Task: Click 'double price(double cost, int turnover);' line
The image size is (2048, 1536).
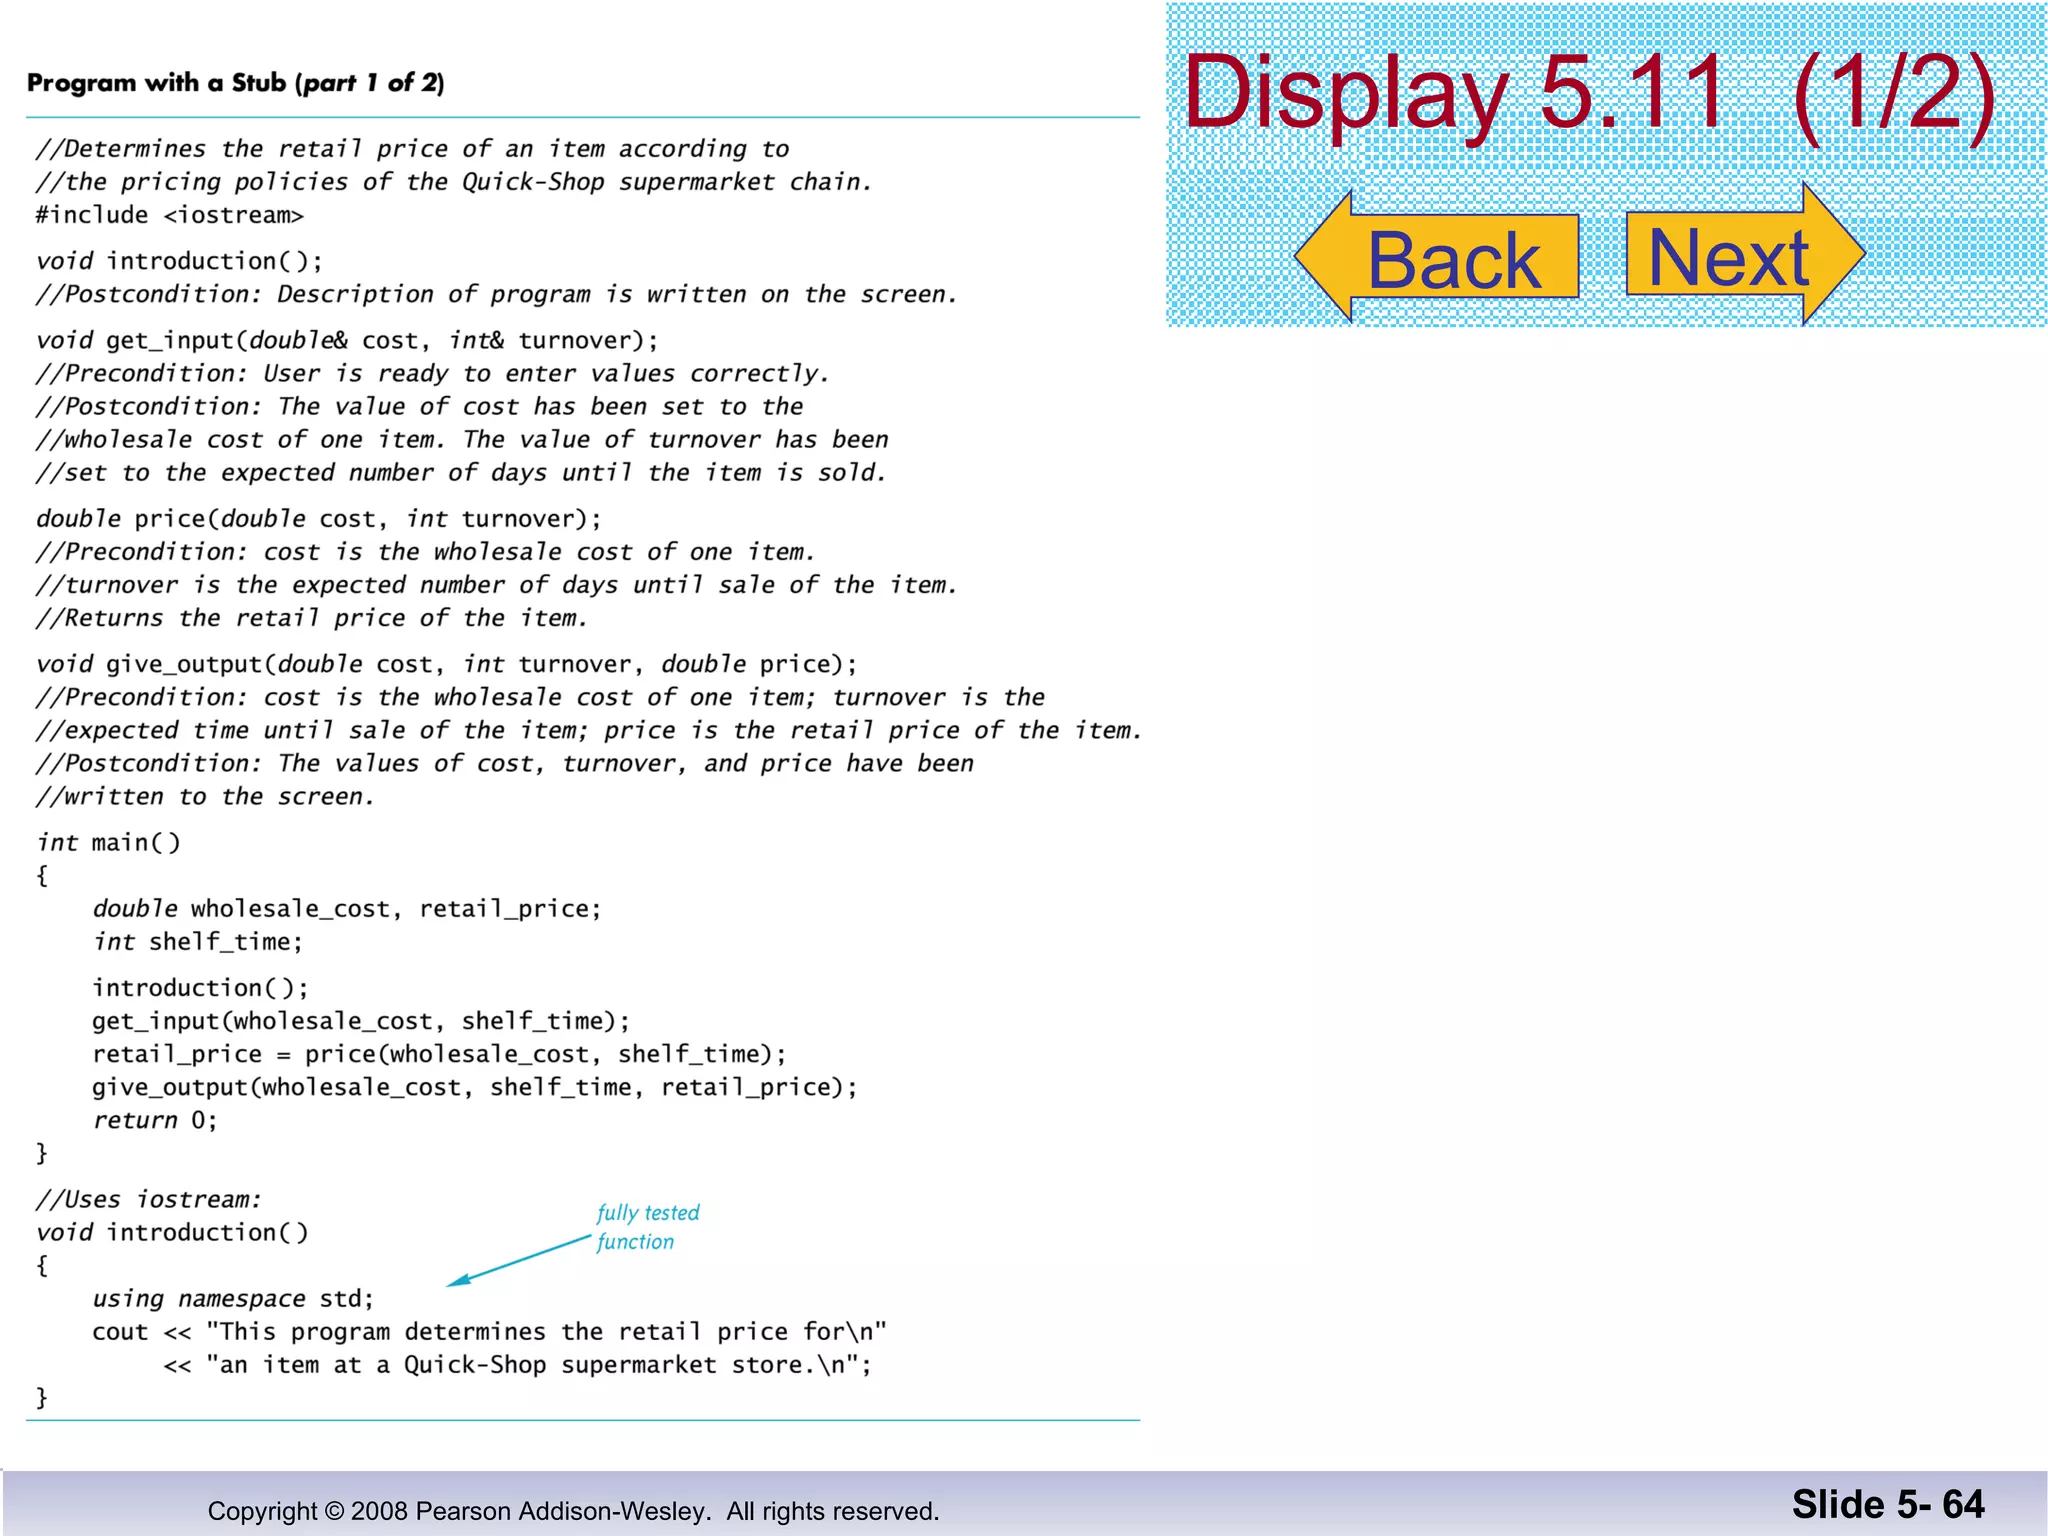Action: pos(319,519)
